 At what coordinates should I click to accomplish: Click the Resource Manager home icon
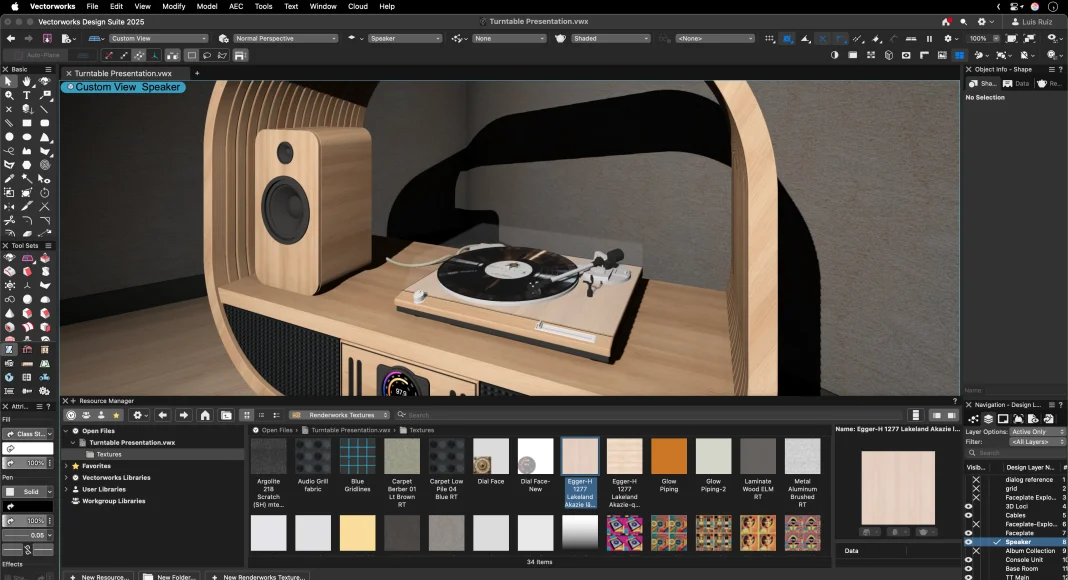point(205,415)
